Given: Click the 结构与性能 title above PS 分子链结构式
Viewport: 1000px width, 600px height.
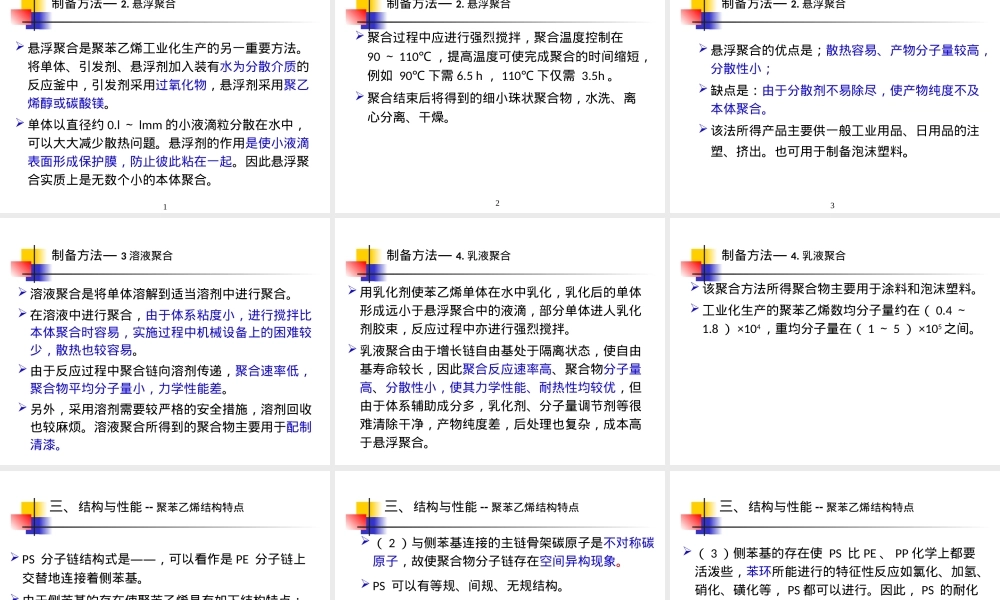Looking at the screenshot, I should (x=147, y=507).
